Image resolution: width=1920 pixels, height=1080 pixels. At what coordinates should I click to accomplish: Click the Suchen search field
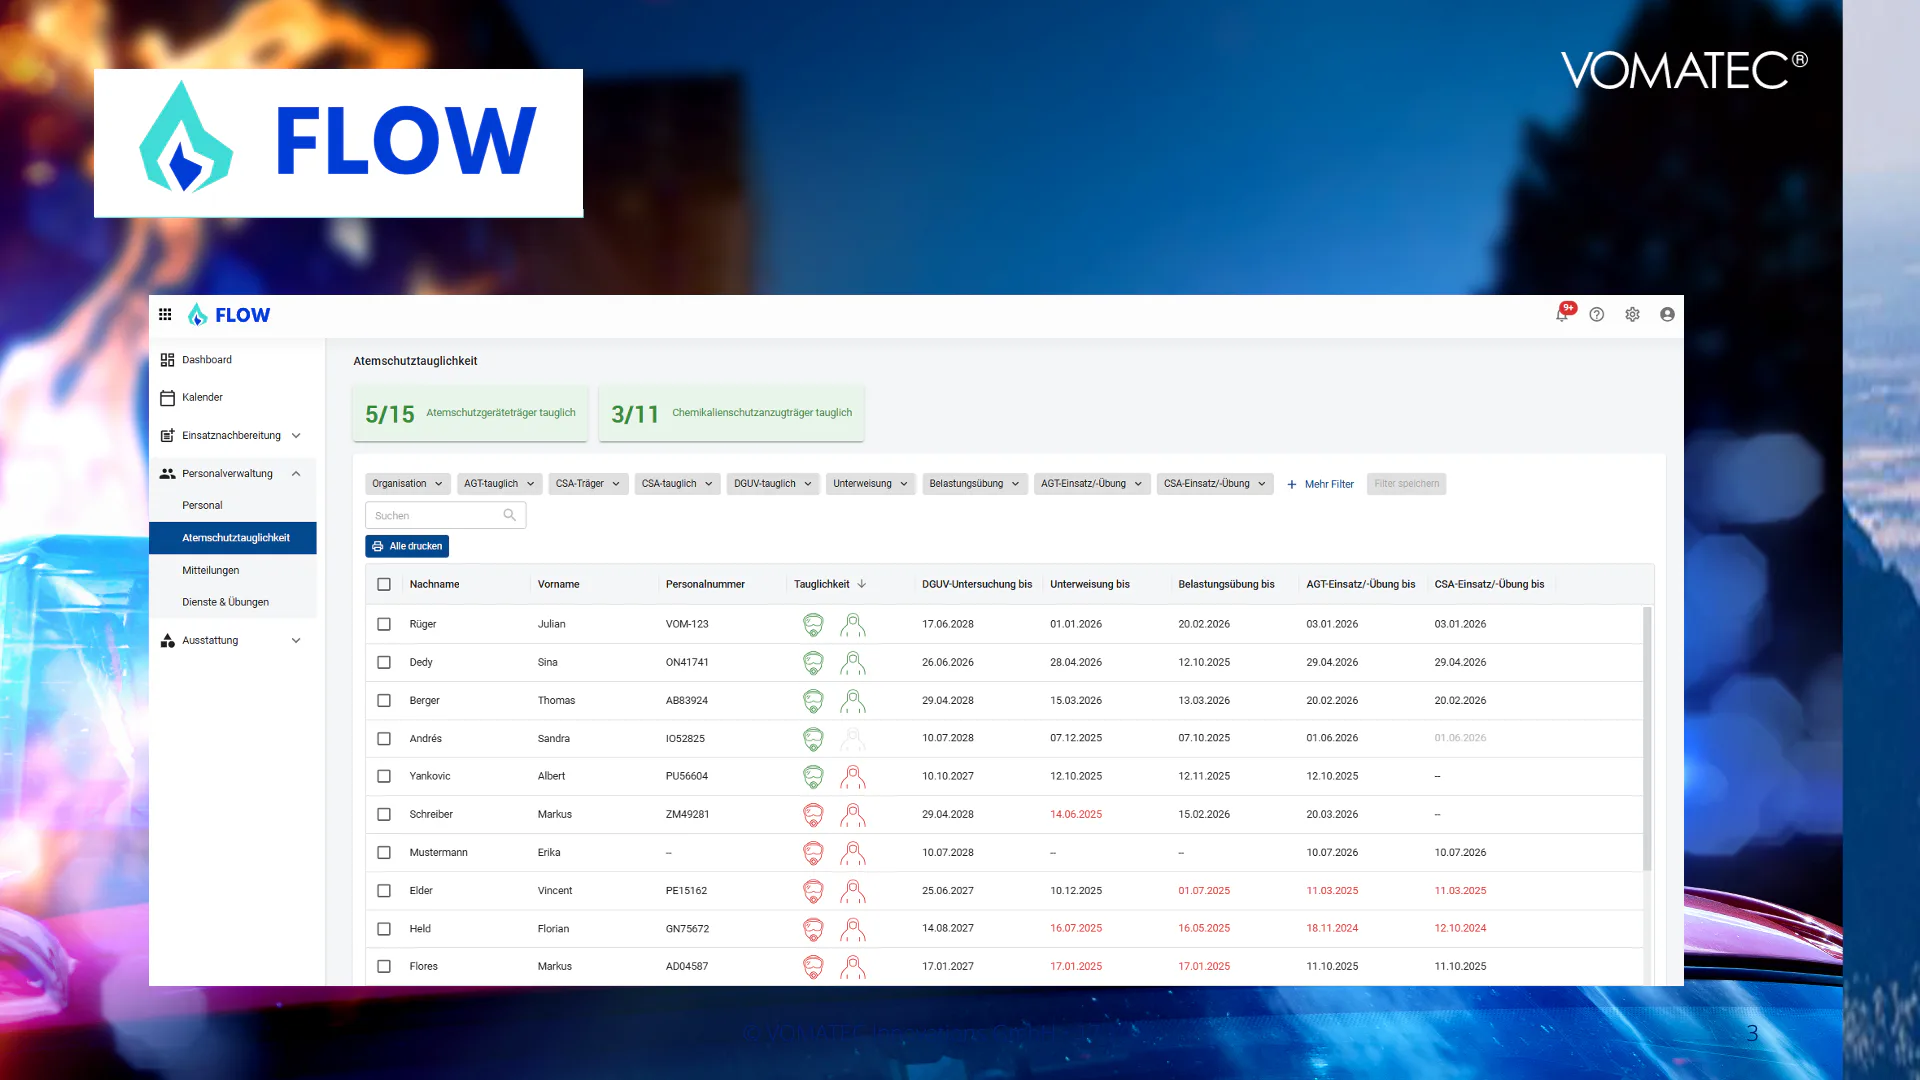tap(445, 515)
